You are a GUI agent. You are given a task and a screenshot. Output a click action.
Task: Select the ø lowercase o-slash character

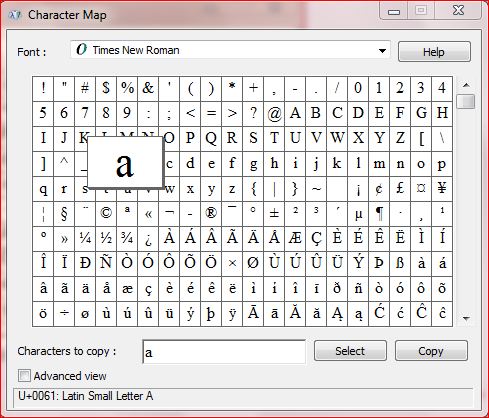[x=85, y=313]
